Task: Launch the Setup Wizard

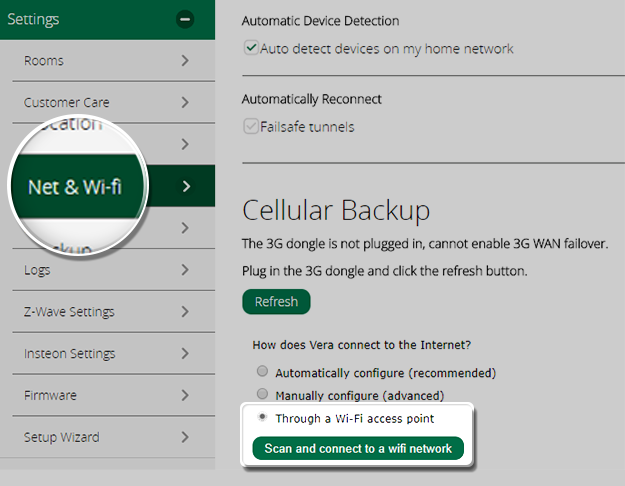Action: pyautogui.click(x=61, y=438)
